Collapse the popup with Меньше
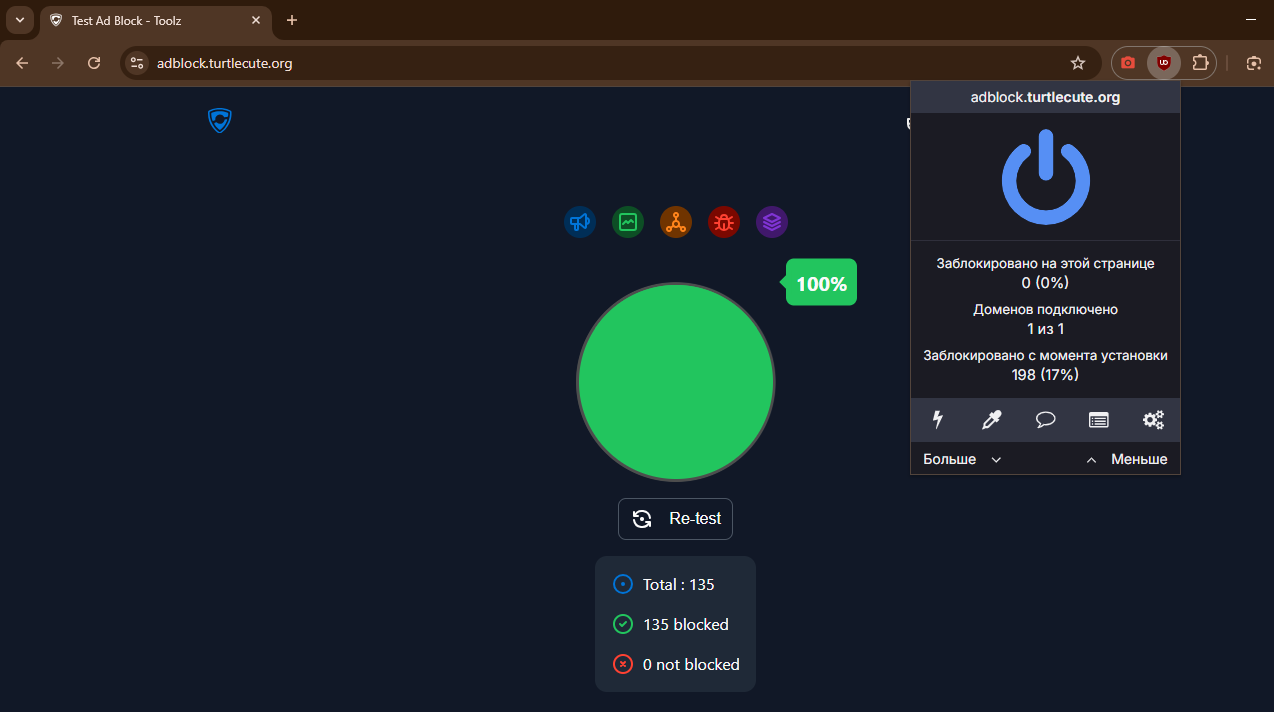 coord(1127,459)
